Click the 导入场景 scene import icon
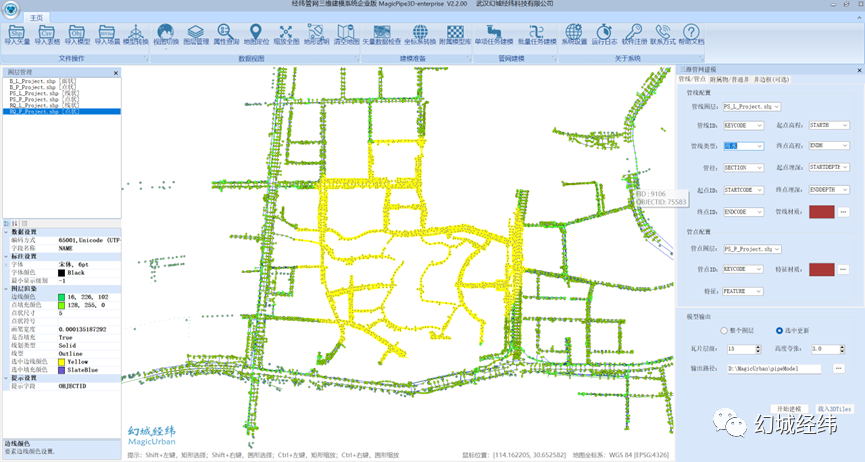Screen dimensions: 865x462 point(106,34)
